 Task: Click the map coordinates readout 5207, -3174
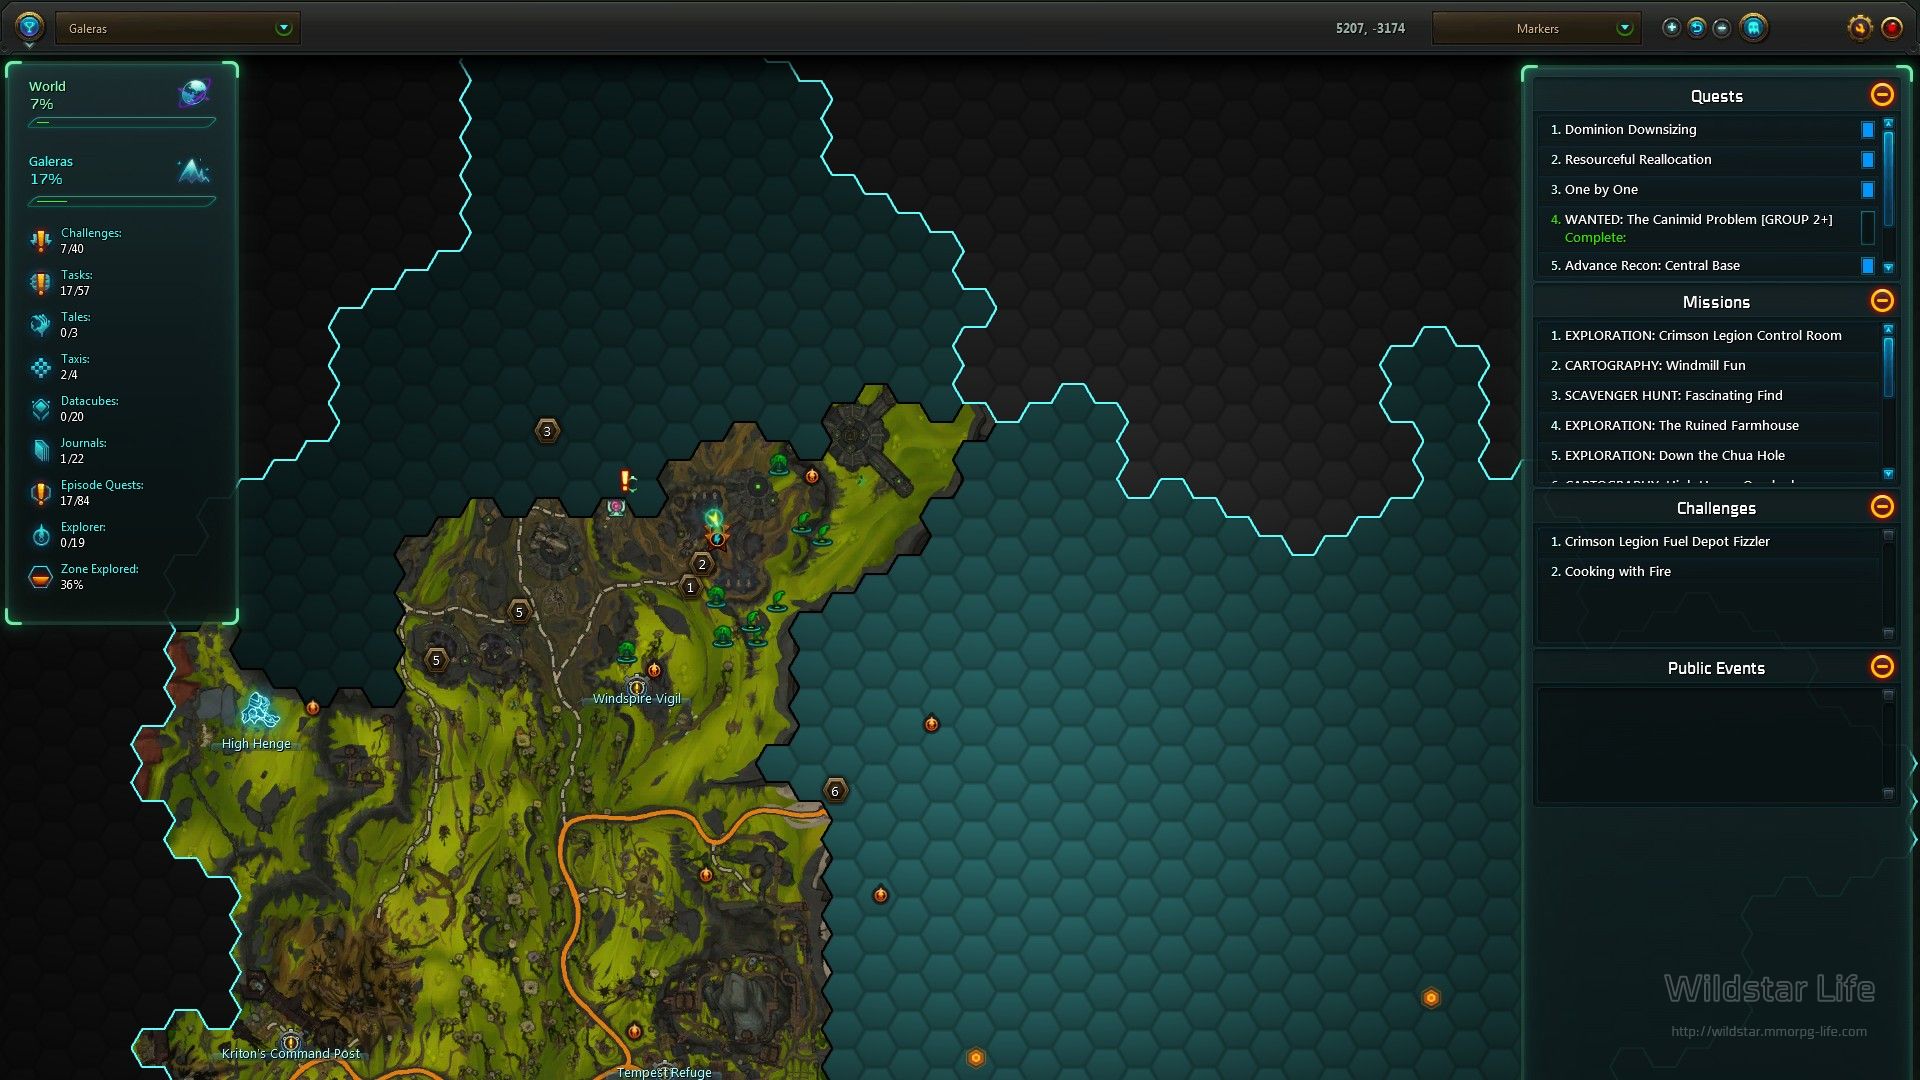(x=1370, y=28)
